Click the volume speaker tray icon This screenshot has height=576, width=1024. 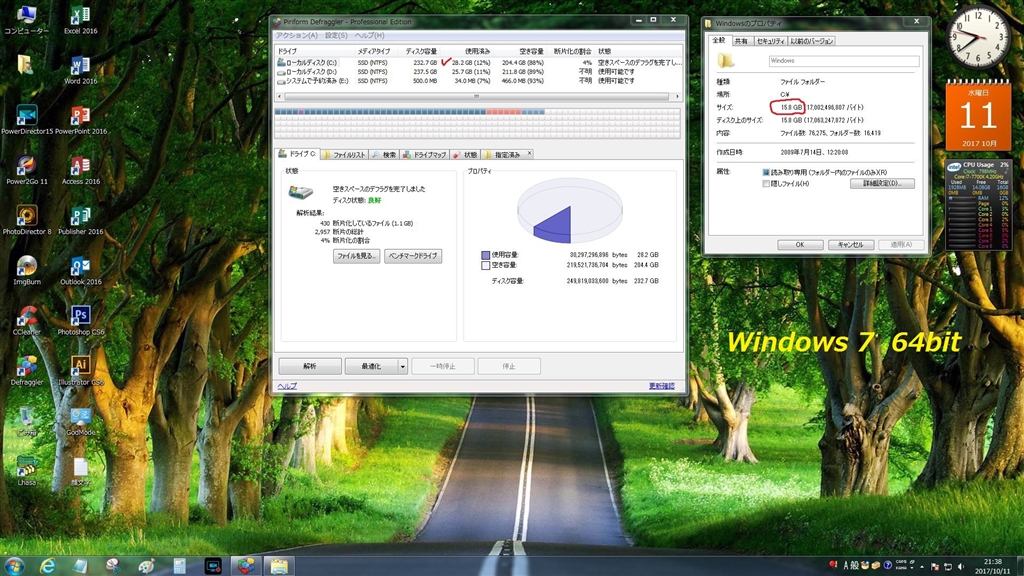(961, 566)
